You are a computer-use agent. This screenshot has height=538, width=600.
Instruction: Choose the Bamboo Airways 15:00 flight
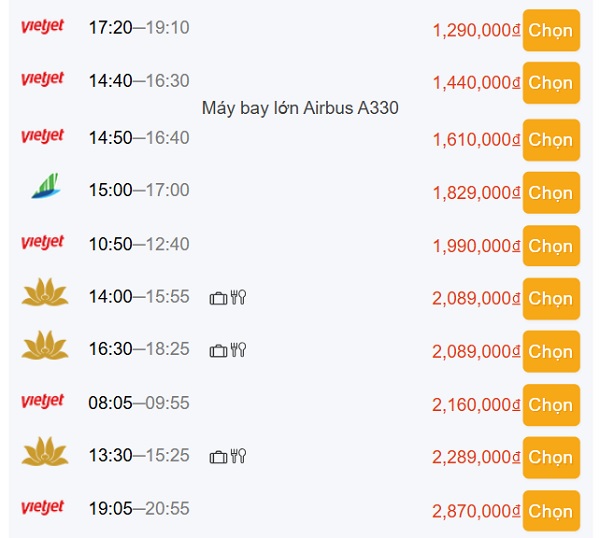551,192
